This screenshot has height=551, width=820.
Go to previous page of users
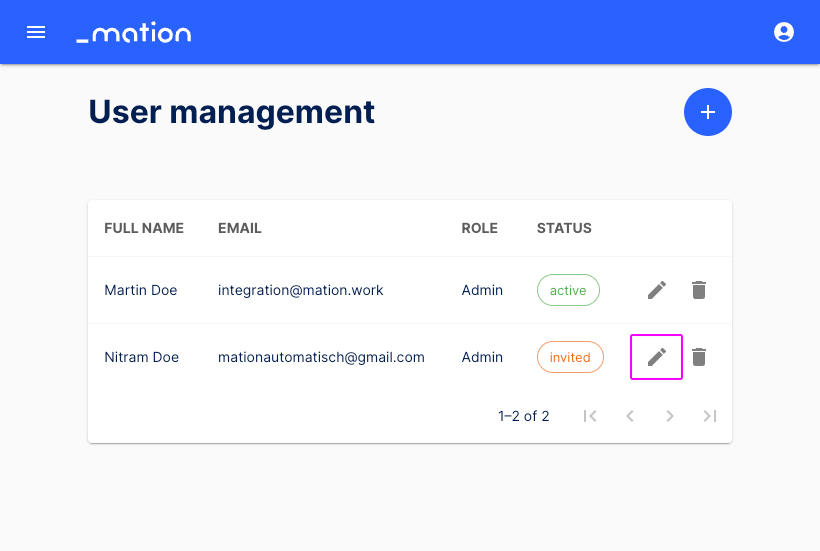630,416
